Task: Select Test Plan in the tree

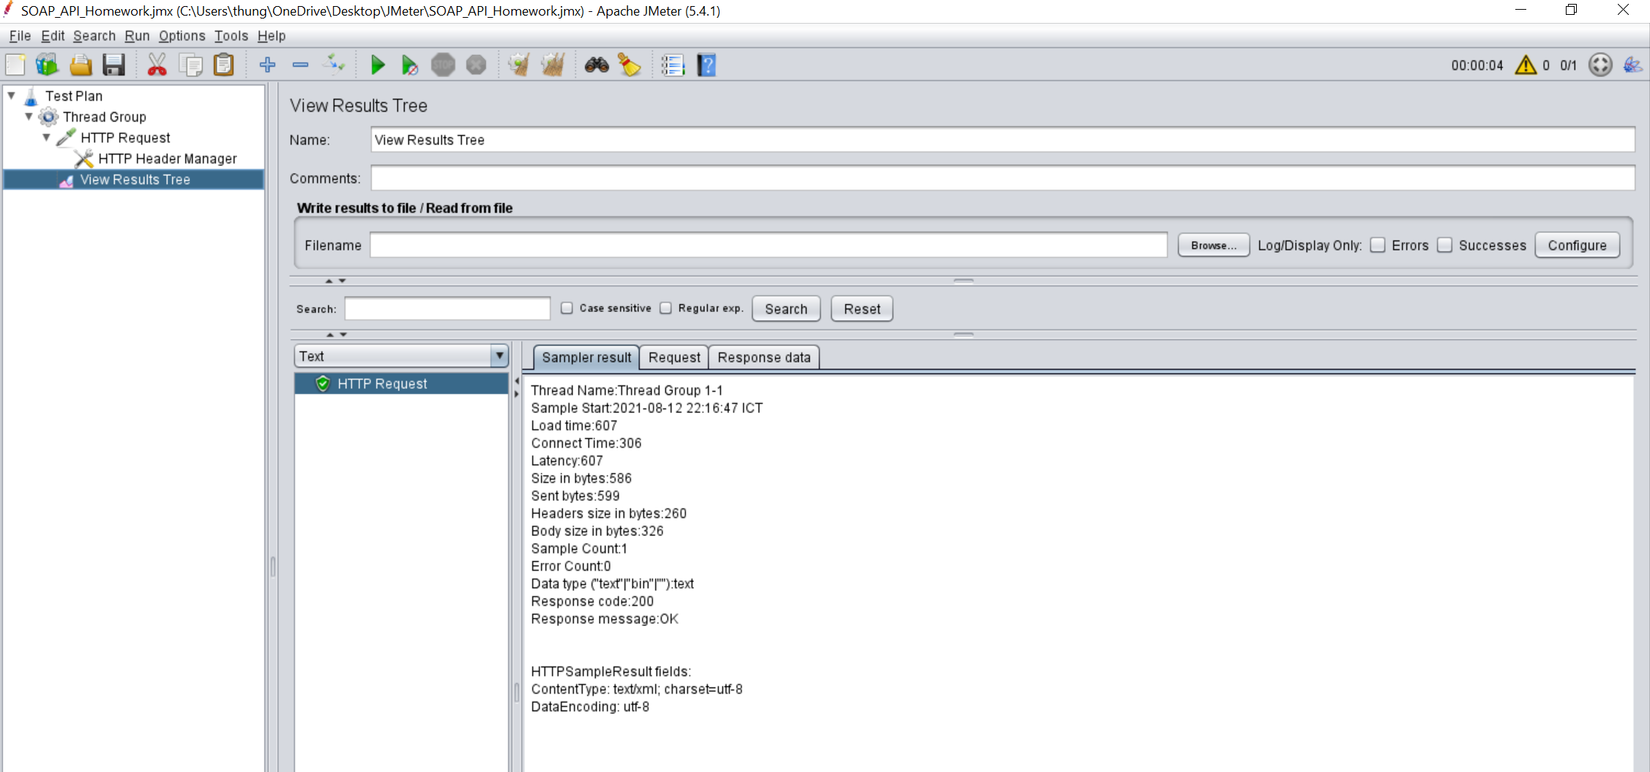Action: [73, 96]
